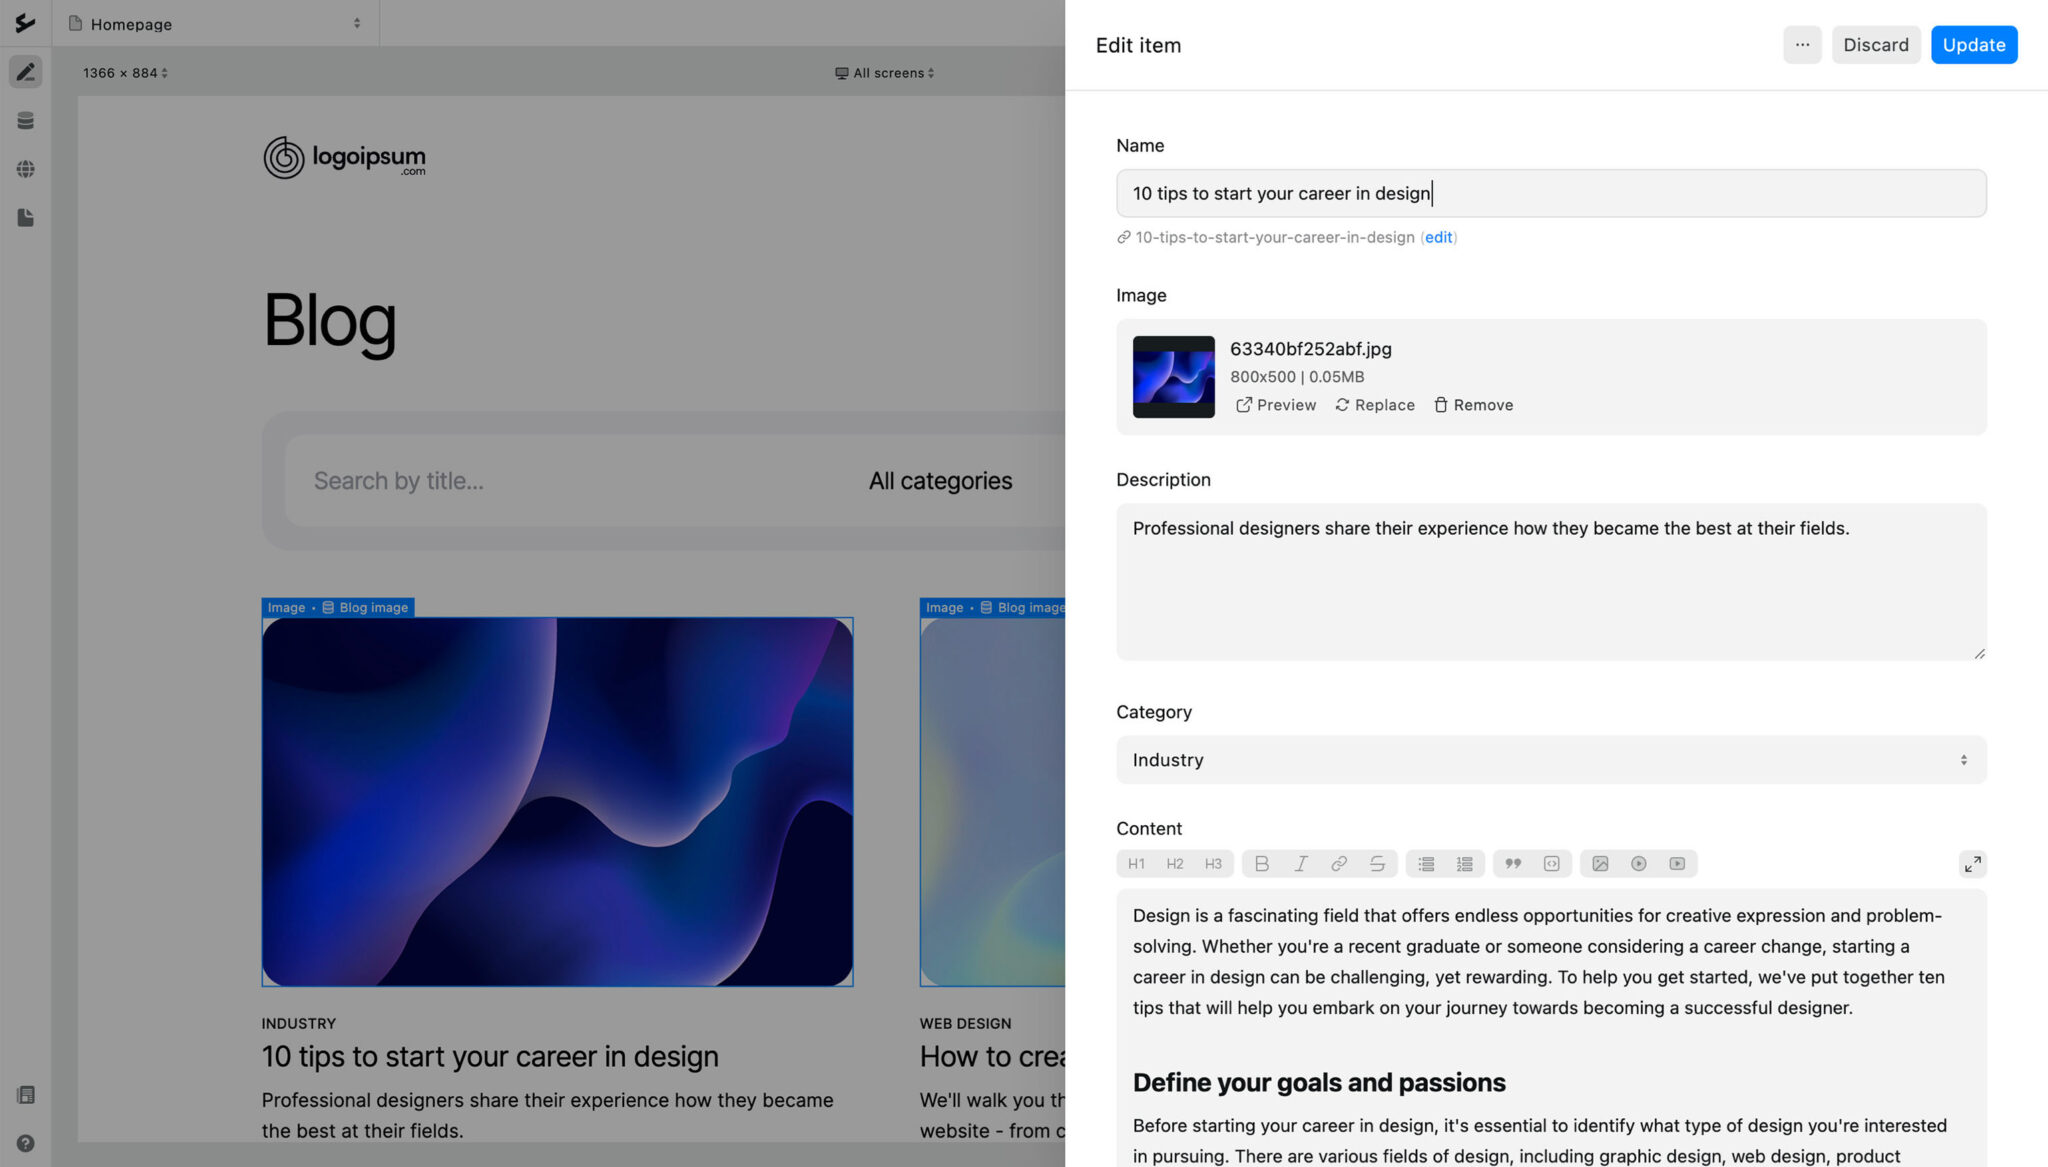2048x1167 pixels.
Task: Click the Update button to save changes
Action: (1972, 44)
